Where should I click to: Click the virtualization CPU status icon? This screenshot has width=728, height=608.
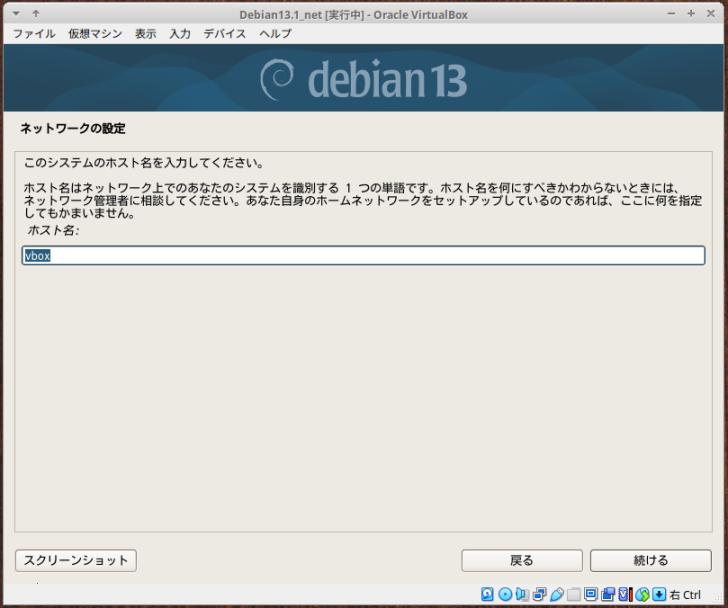tap(625, 594)
